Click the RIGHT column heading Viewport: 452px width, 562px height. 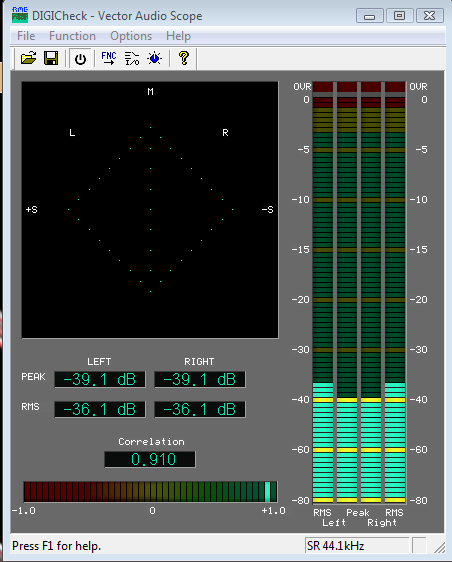(x=199, y=362)
